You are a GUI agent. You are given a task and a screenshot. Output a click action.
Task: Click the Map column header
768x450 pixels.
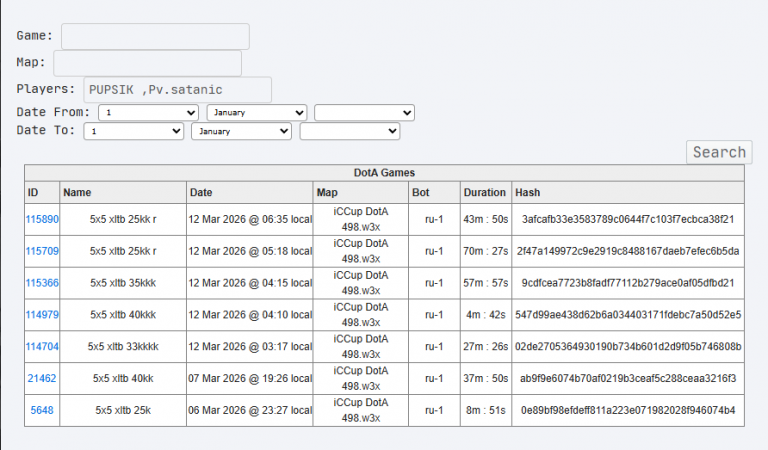coord(360,192)
